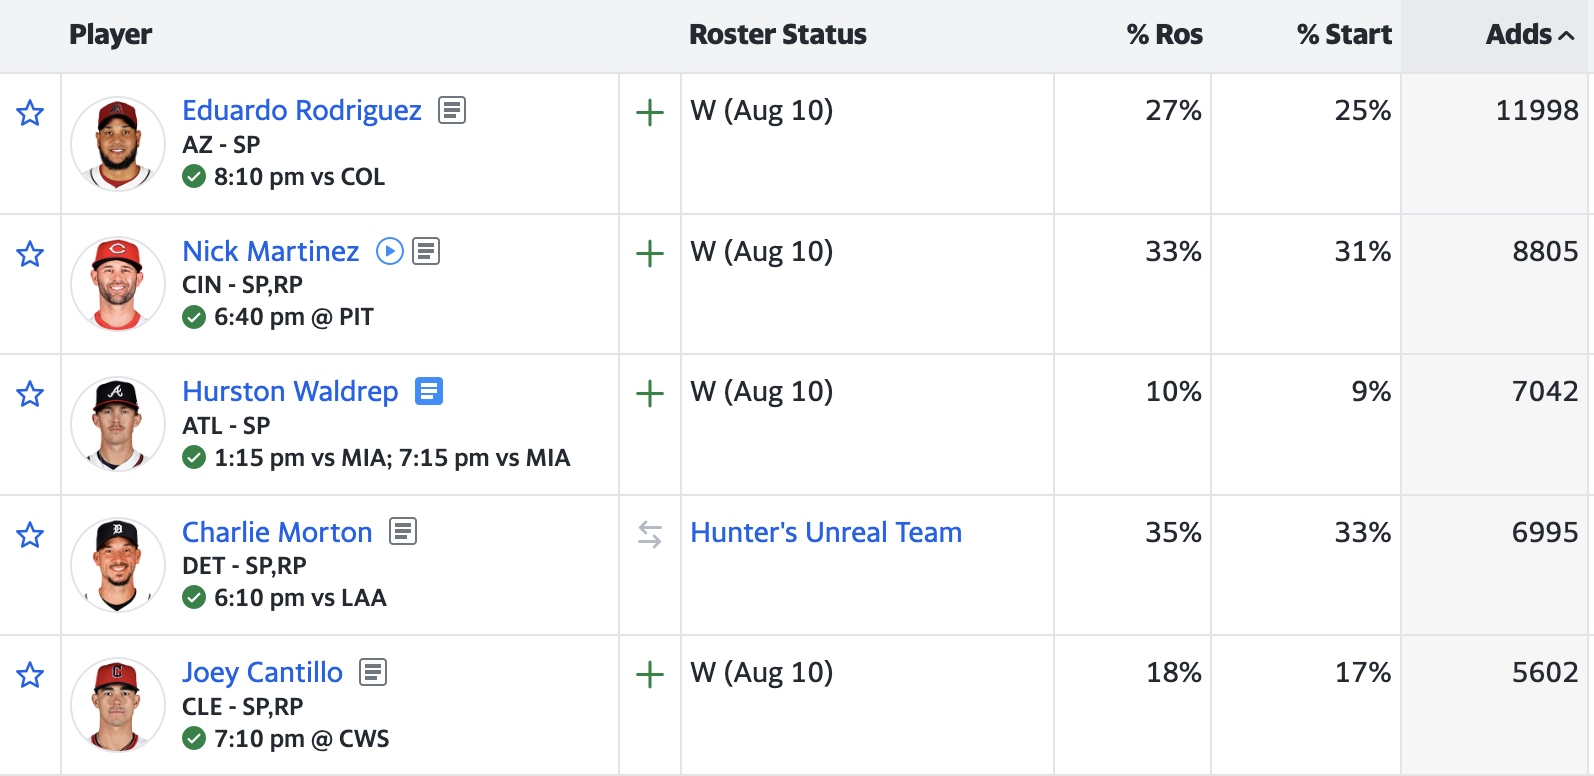Add Nick Martinez with the plus icon
This screenshot has width=1594, height=776.
[650, 253]
